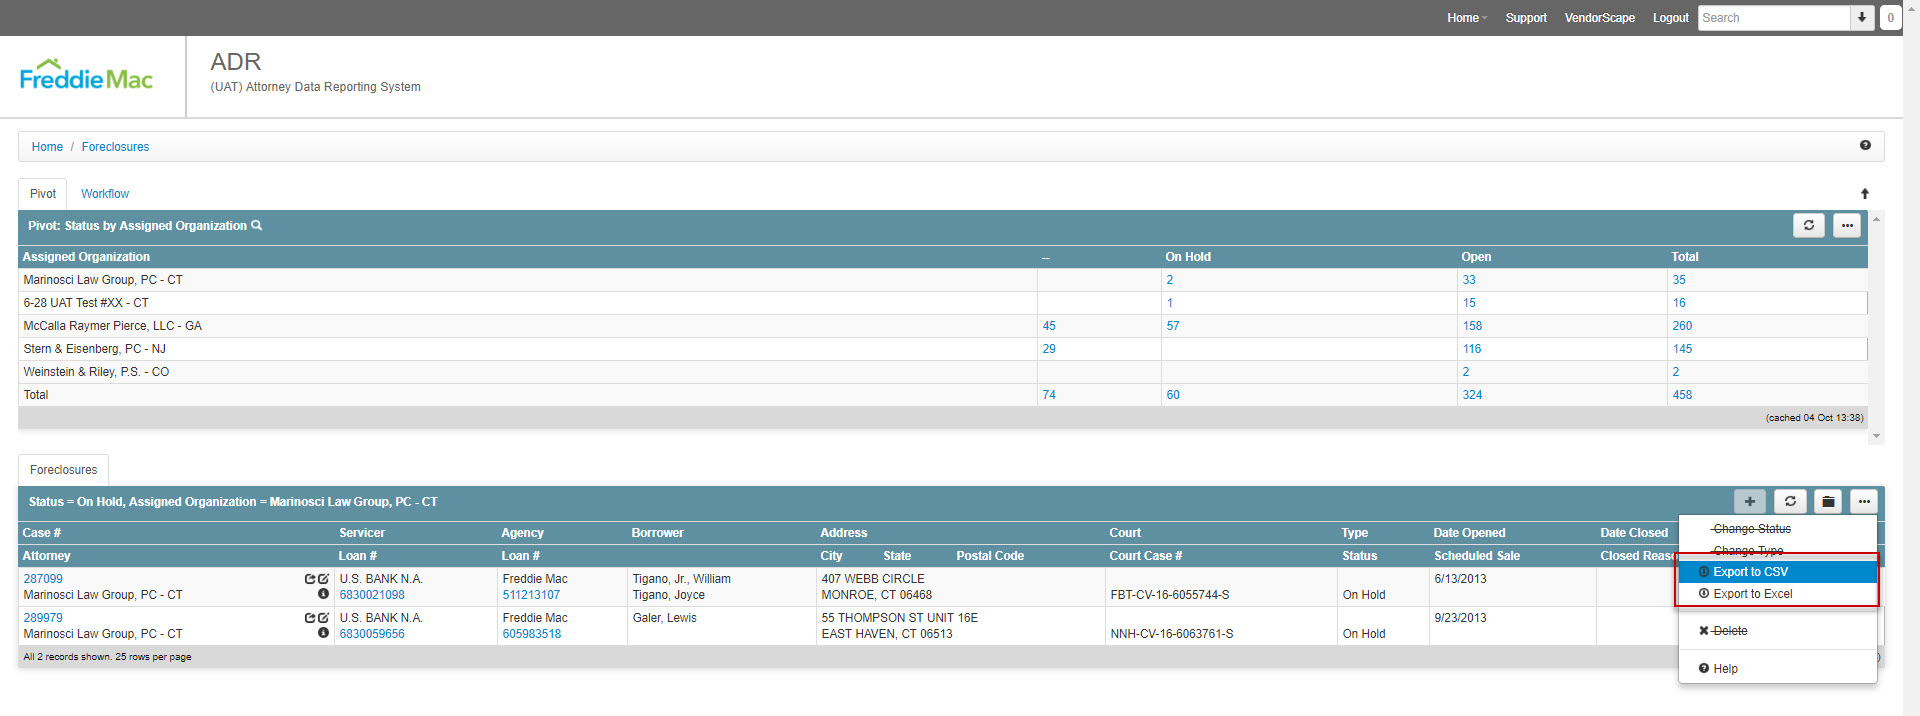1920x716 pixels.
Task: Click the folder icon in the Foreclosures toolbar
Action: point(1828,502)
